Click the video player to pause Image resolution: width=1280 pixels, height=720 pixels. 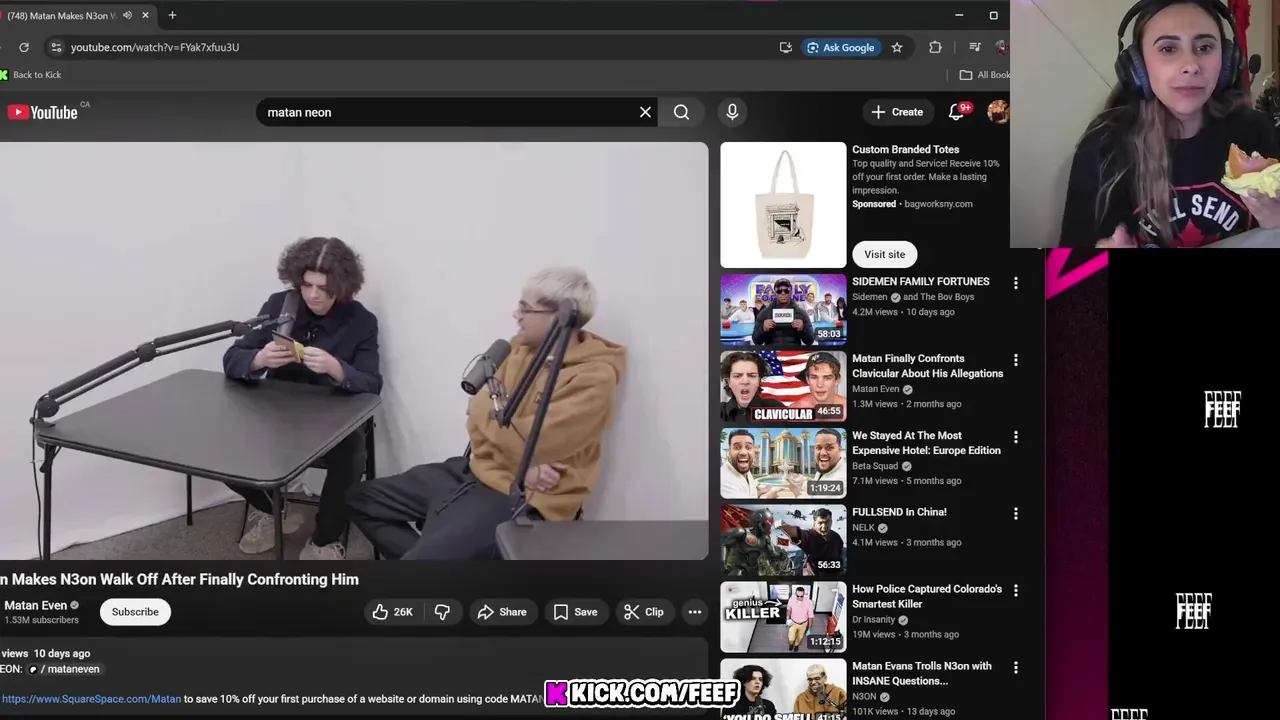pos(354,351)
